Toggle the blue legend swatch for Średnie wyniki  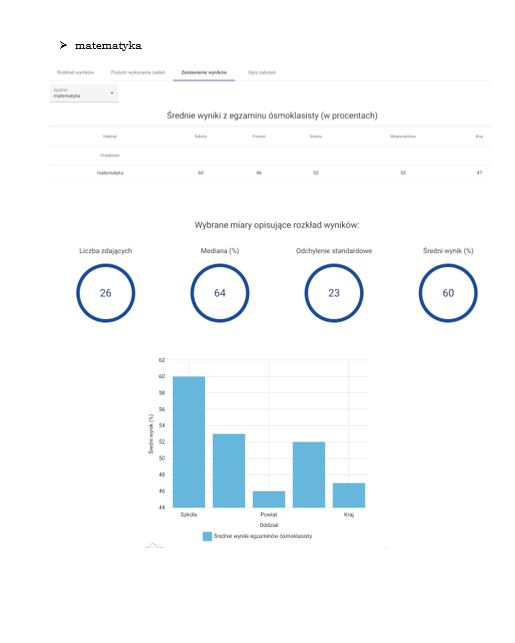(x=207, y=536)
